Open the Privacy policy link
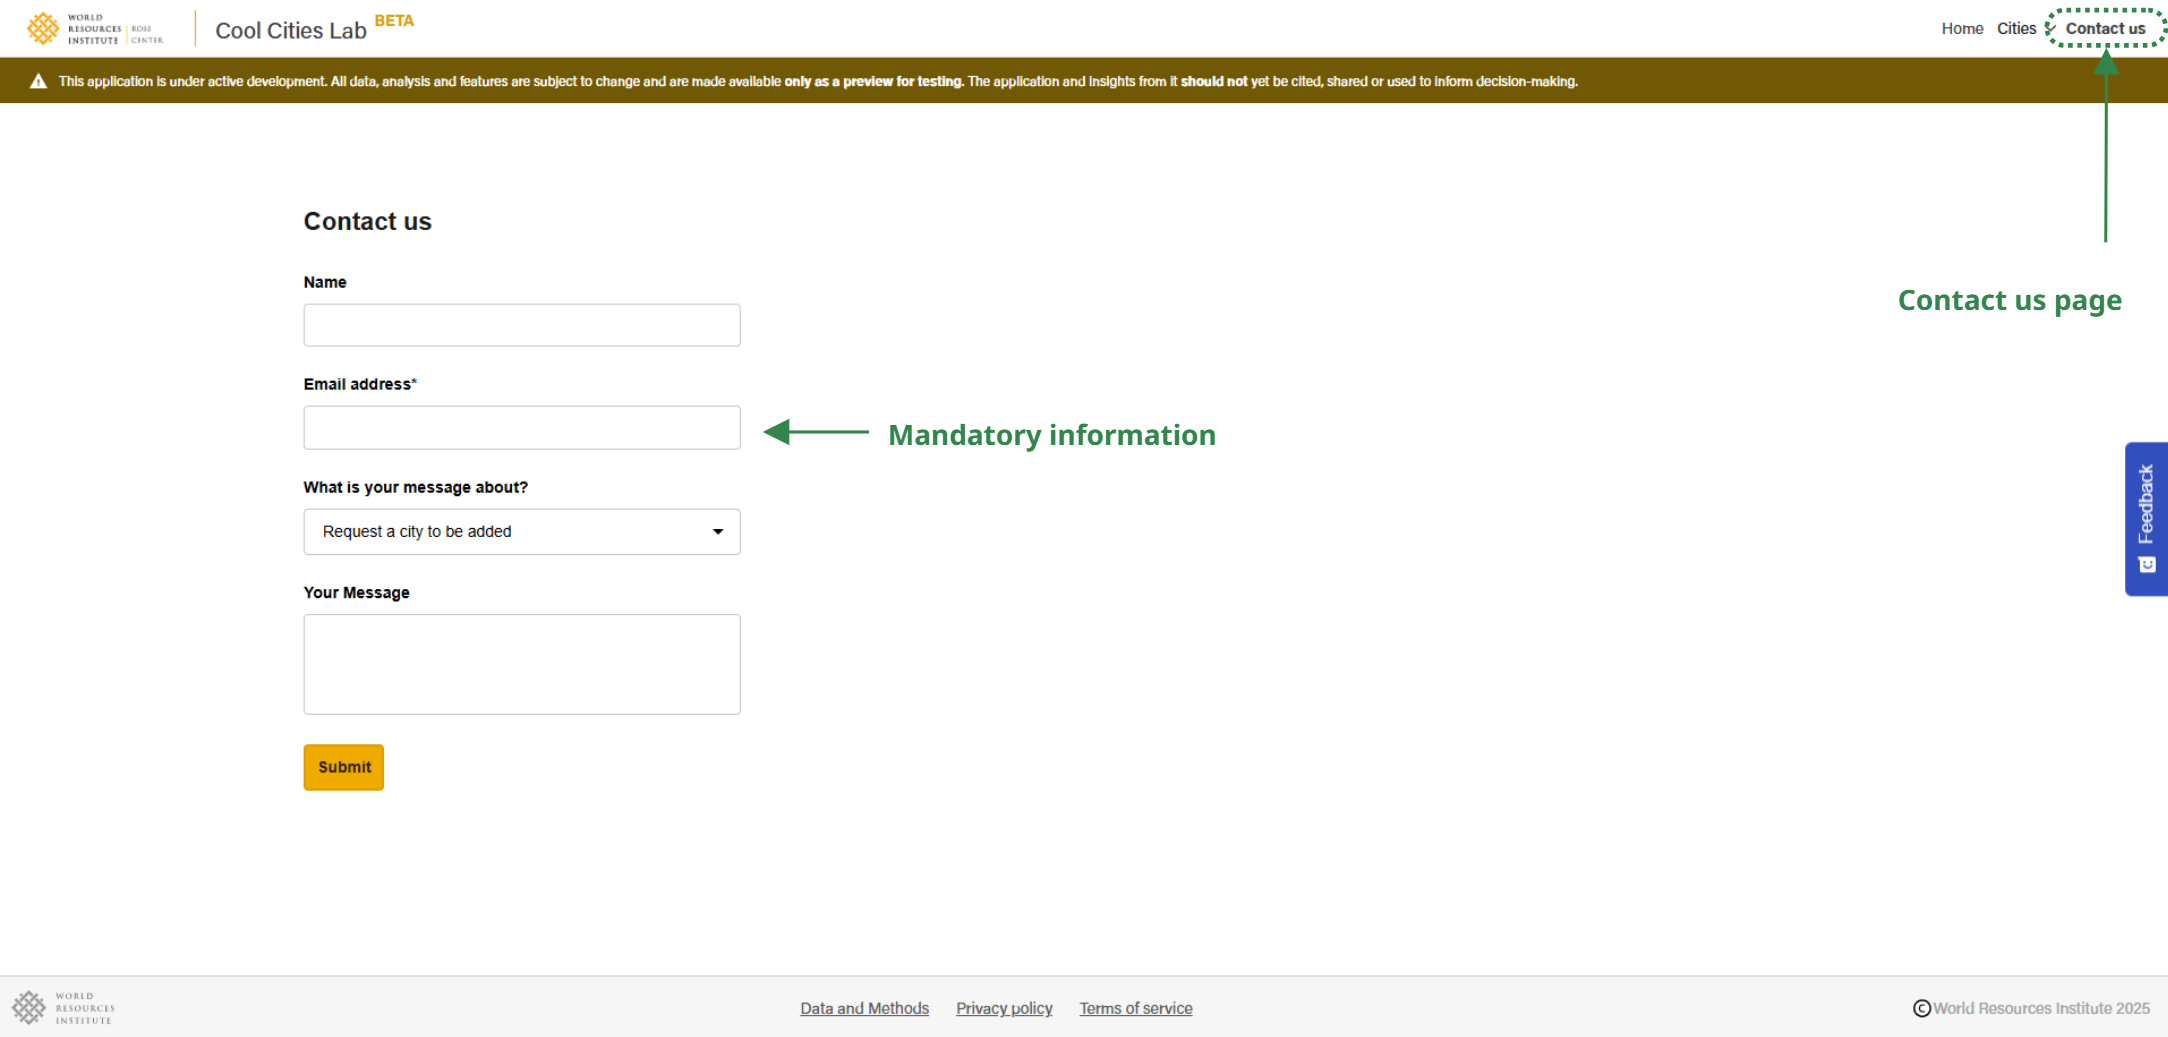Image resolution: width=2168 pixels, height=1037 pixels. tap(1004, 1009)
